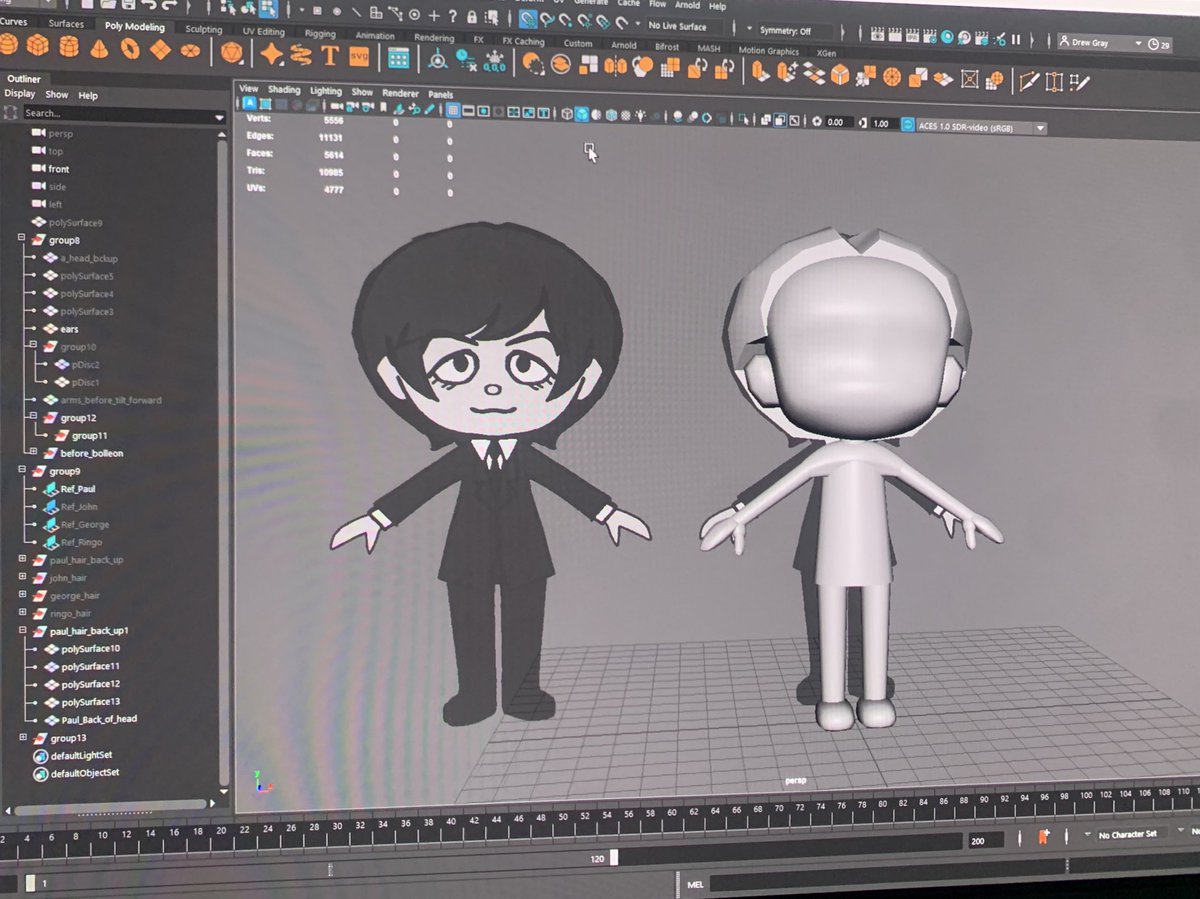The height and width of the screenshot is (899, 1200).
Task: Collapse the group9 node in Outliner
Action: [x=21, y=470]
